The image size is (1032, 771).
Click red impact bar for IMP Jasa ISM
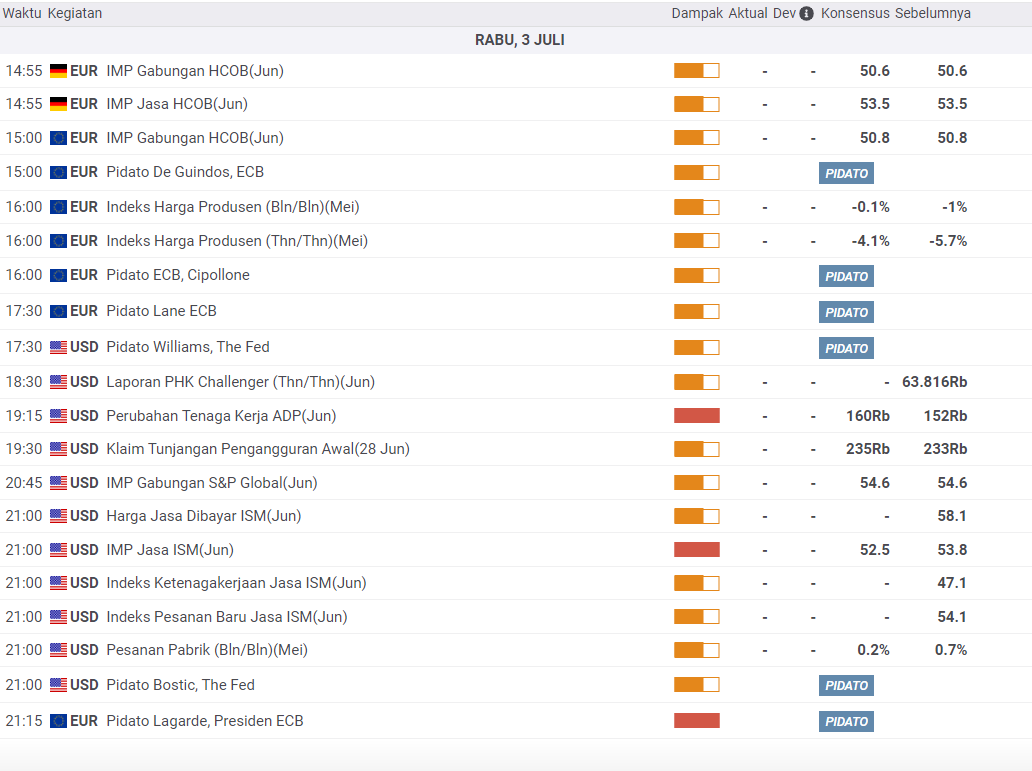(696, 549)
